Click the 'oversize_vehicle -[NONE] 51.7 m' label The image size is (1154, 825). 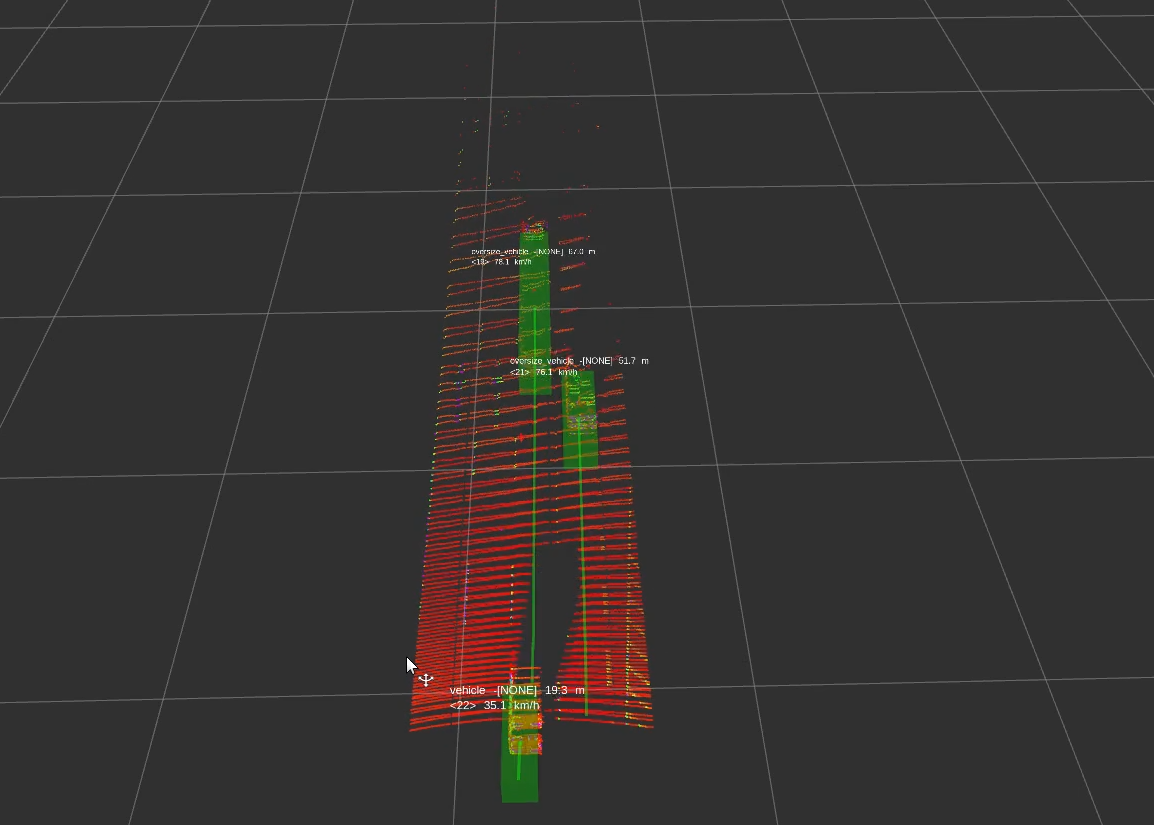coord(578,360)
